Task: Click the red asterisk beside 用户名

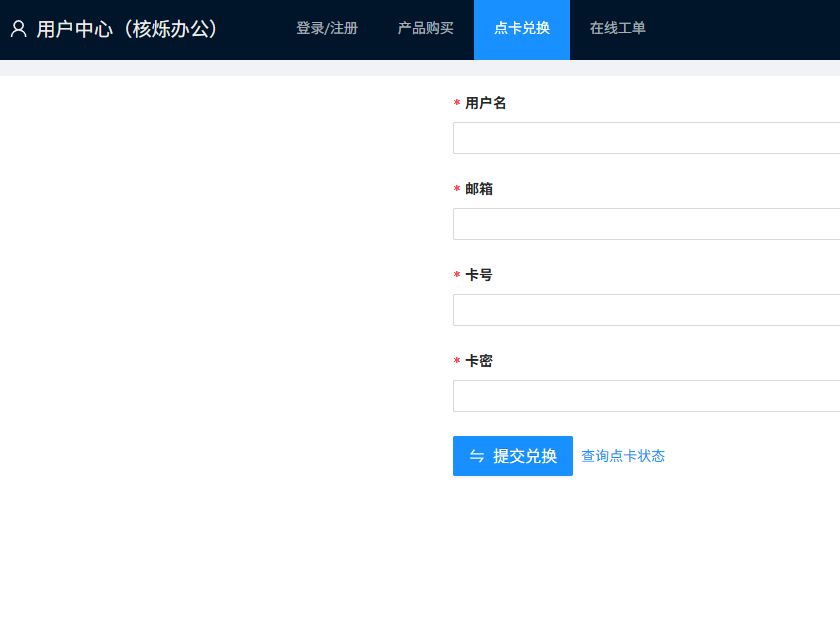Action: click(x=457, y=104)
